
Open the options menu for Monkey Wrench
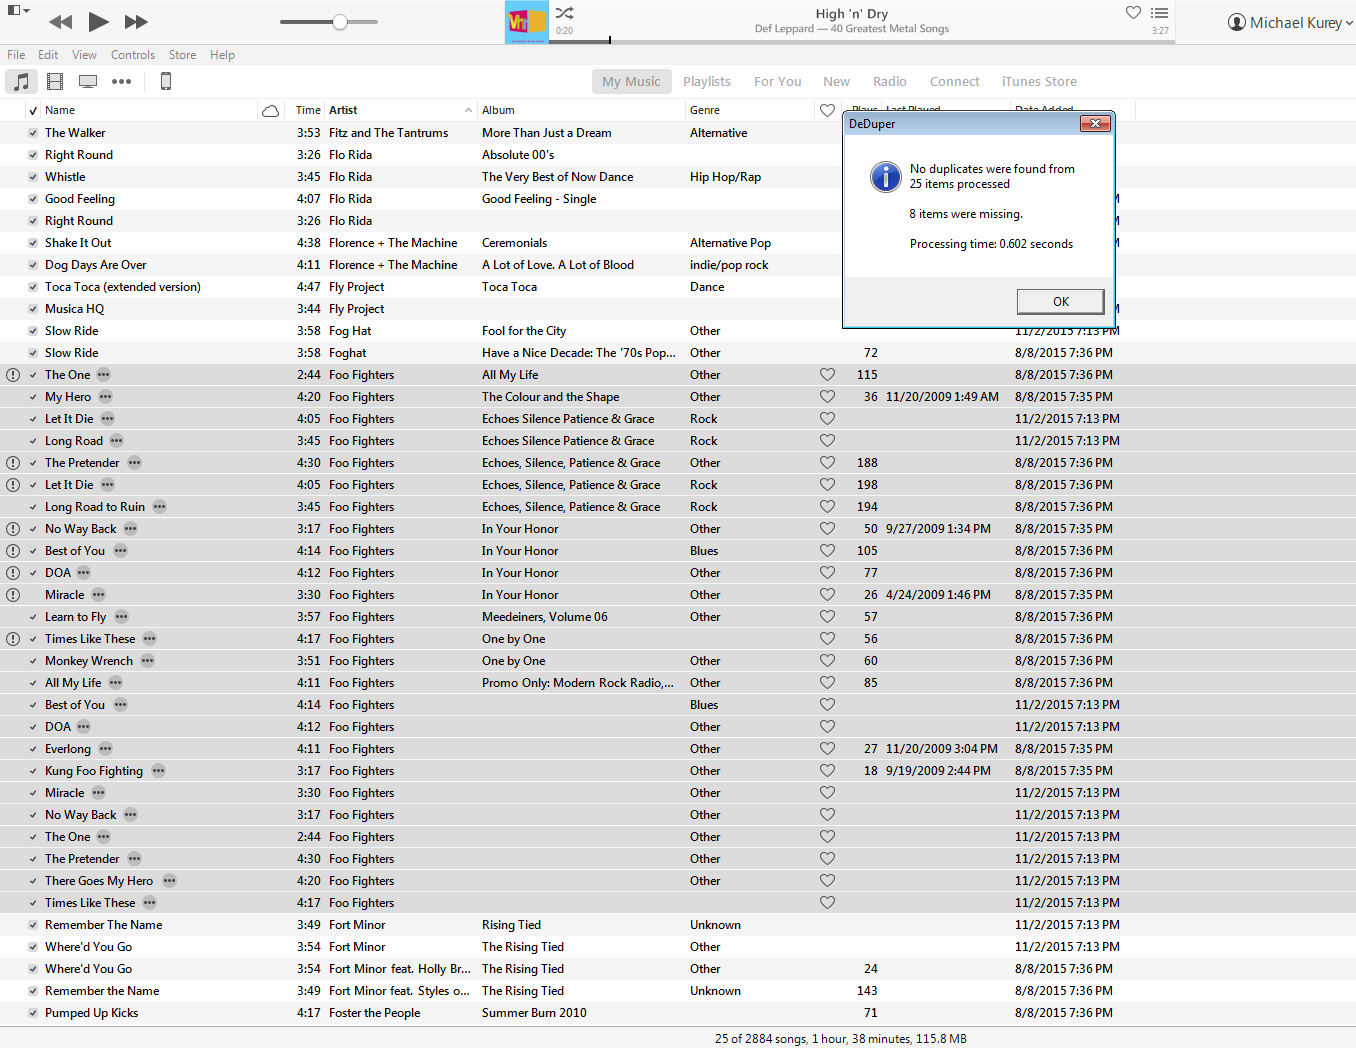pyautogui.click(x=148, y=661)
